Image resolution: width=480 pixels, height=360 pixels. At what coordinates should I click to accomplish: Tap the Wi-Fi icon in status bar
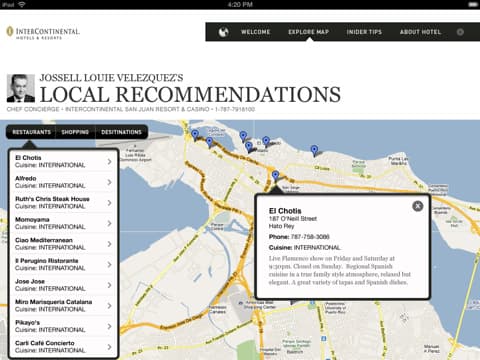[x=23, y=5]
